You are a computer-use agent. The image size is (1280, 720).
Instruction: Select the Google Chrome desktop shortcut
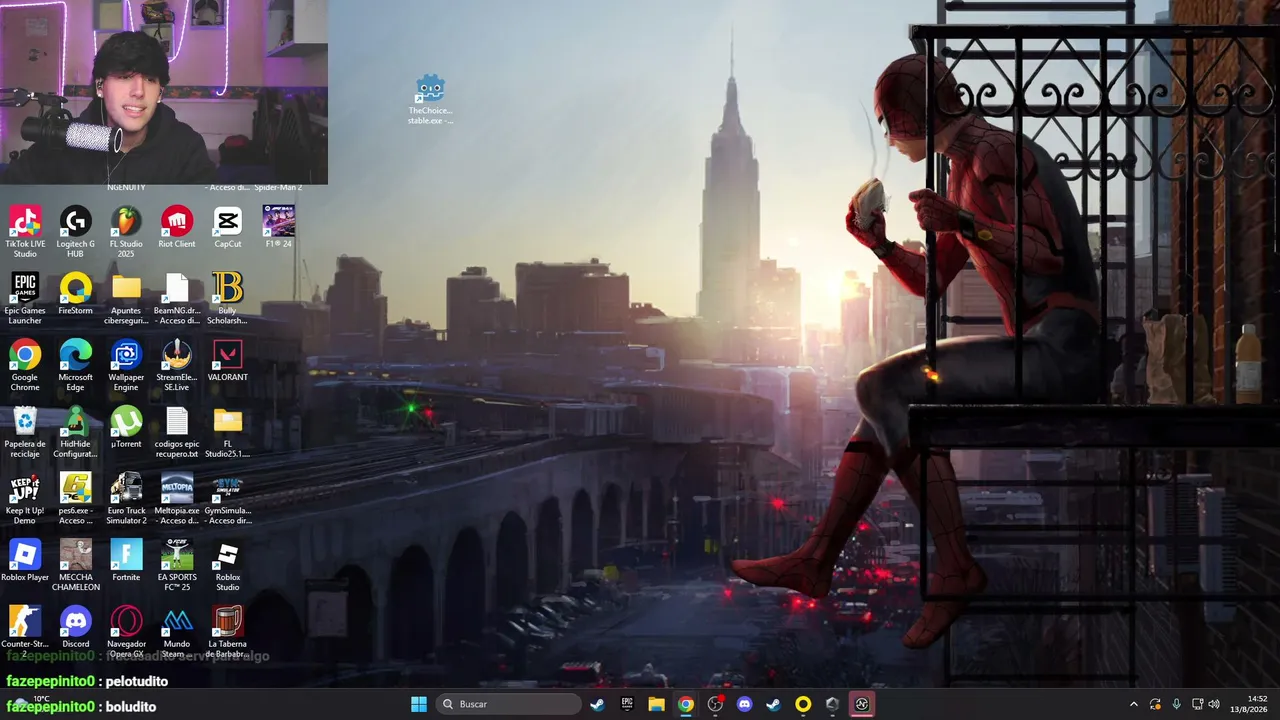[25, 365]
